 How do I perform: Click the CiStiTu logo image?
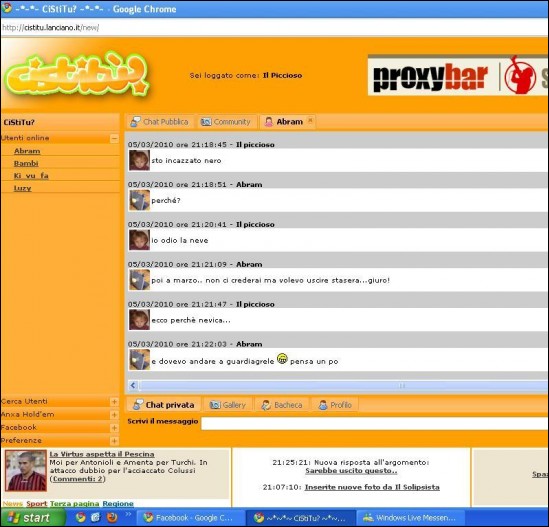pyautogui.click(x=77, y=74)
